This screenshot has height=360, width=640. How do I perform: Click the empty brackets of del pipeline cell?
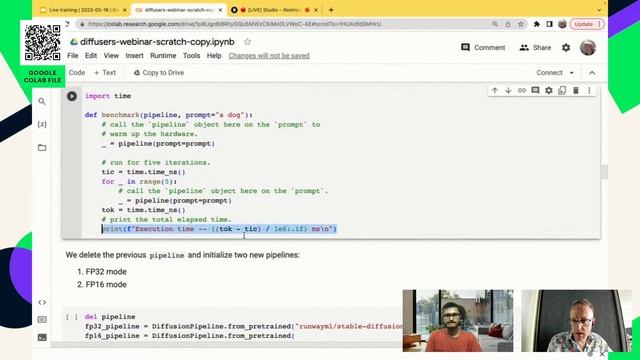click(72, 317)
